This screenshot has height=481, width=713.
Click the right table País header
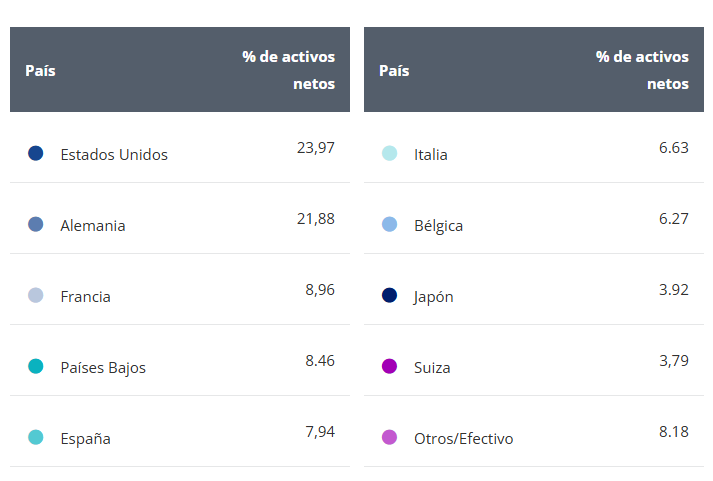click(394, 71)
